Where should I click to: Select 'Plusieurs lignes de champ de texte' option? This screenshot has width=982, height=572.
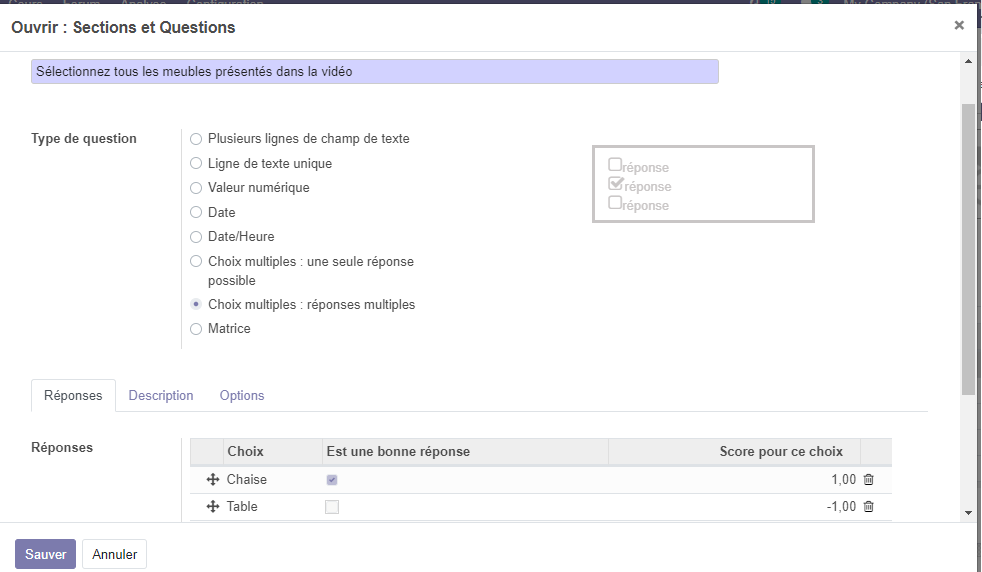coord(196,139)
